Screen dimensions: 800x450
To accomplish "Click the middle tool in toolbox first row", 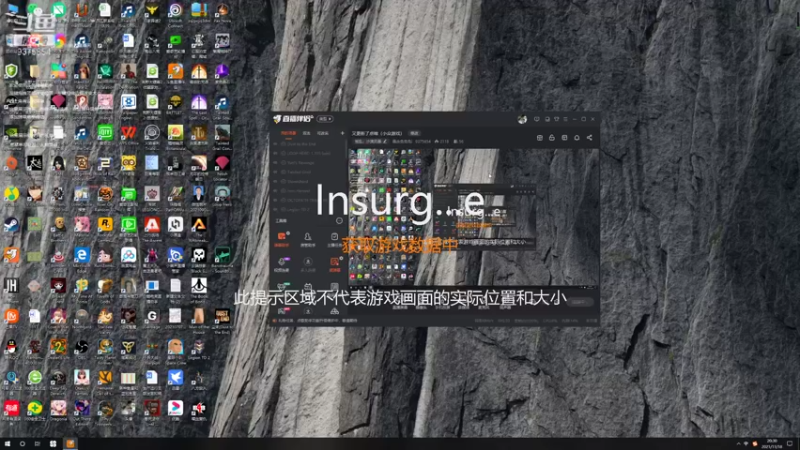I will (x=308, y=238).
